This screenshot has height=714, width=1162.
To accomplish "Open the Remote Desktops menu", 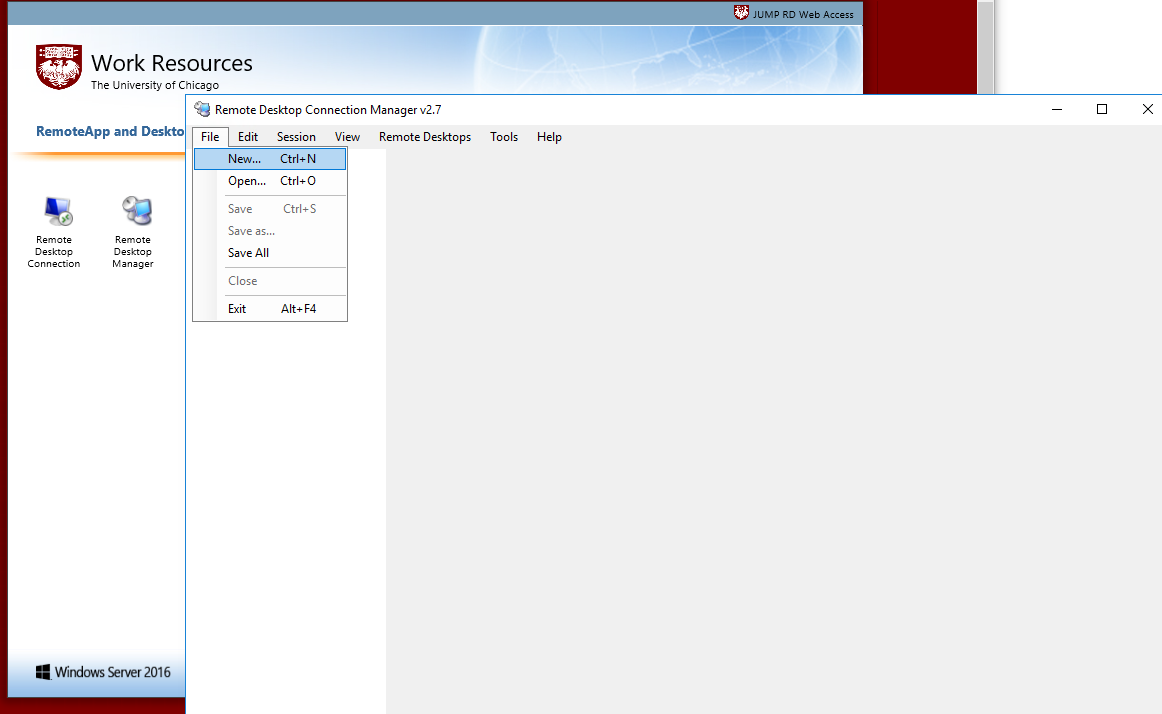I will (x=424, y=137).
